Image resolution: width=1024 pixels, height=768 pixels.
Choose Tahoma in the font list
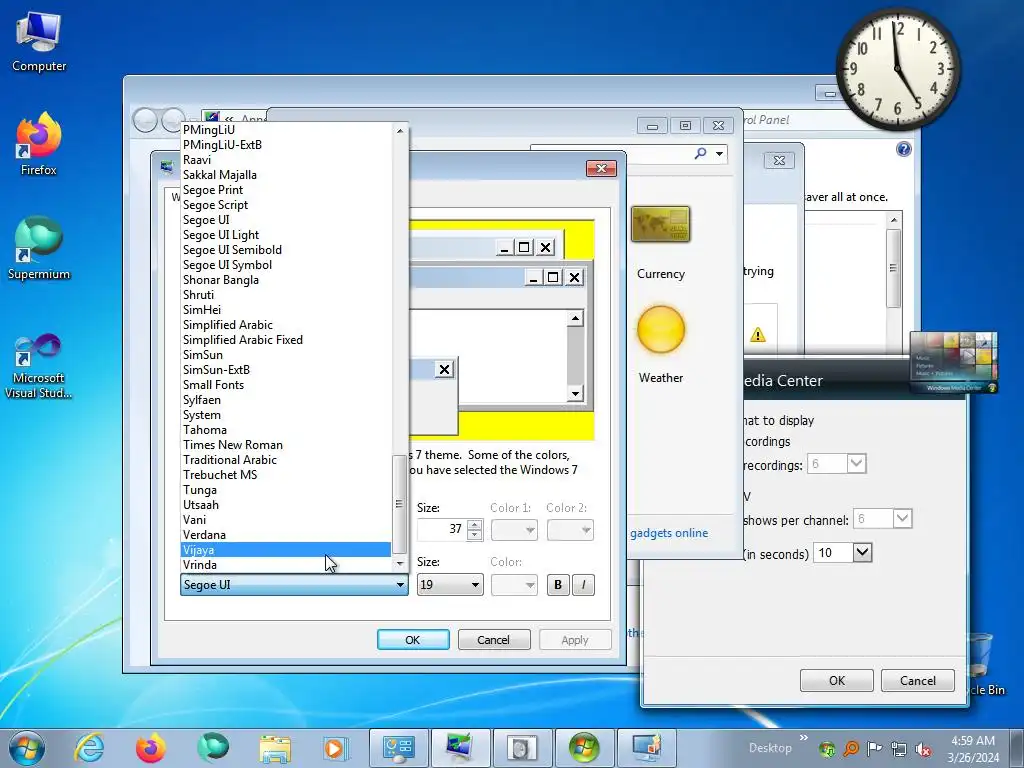tap(285, 430)
